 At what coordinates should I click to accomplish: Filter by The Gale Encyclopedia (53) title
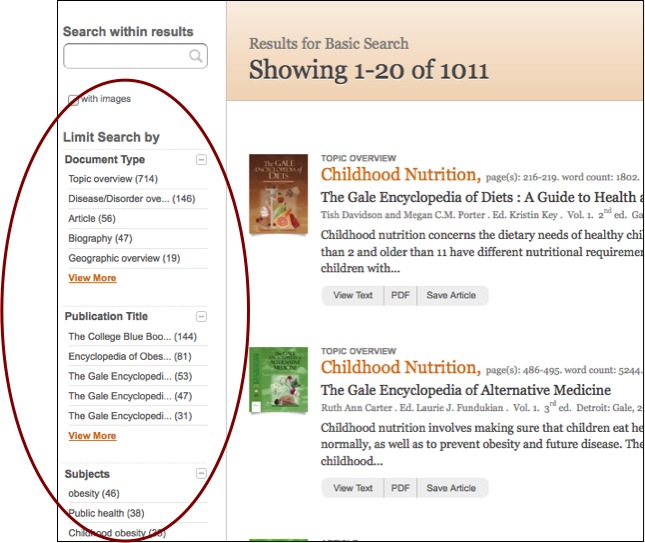click(x=130, y=376)
